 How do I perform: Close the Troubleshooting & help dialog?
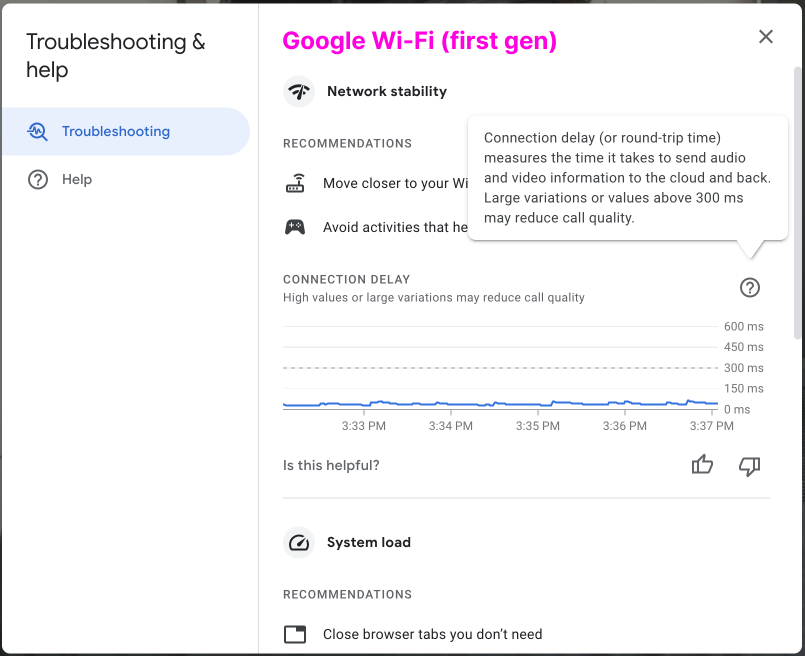[766, 37]
